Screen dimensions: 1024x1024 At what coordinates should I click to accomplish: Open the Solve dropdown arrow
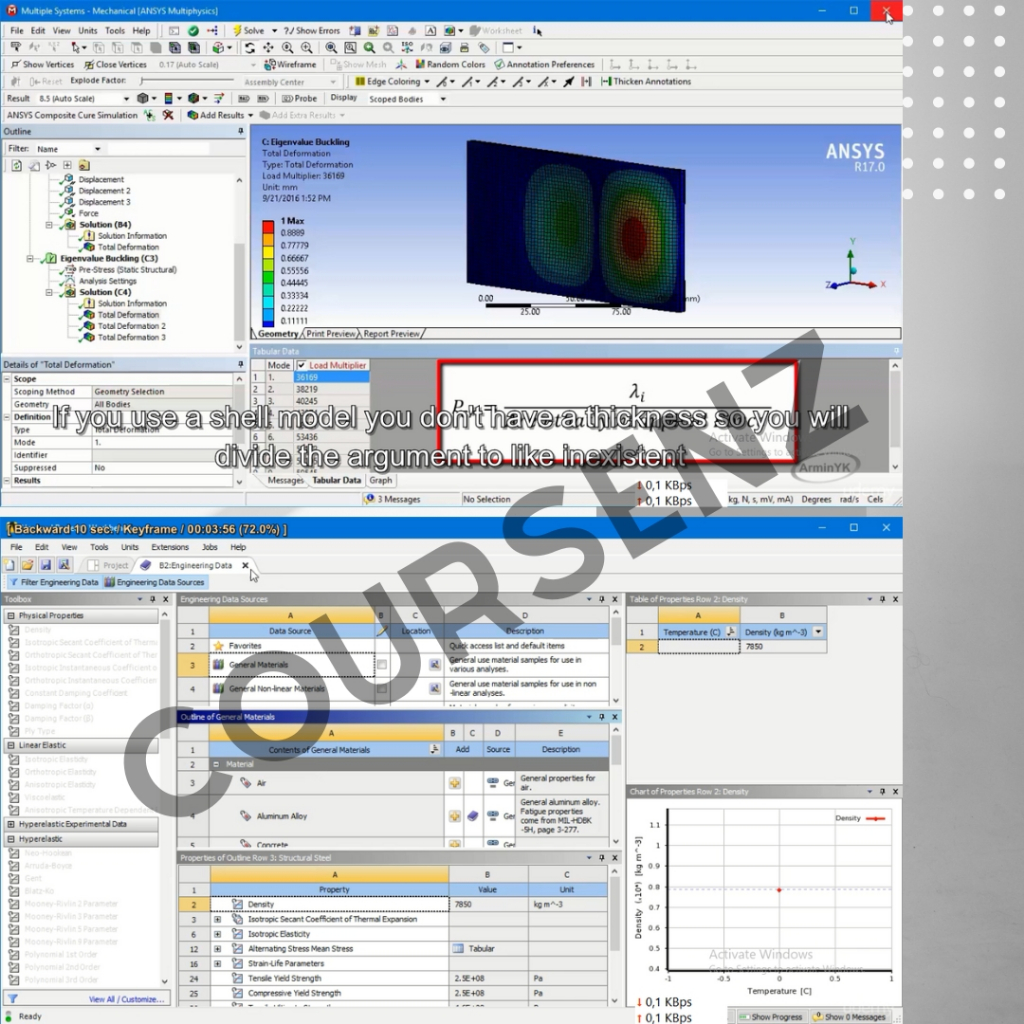(x=274, y=31)
